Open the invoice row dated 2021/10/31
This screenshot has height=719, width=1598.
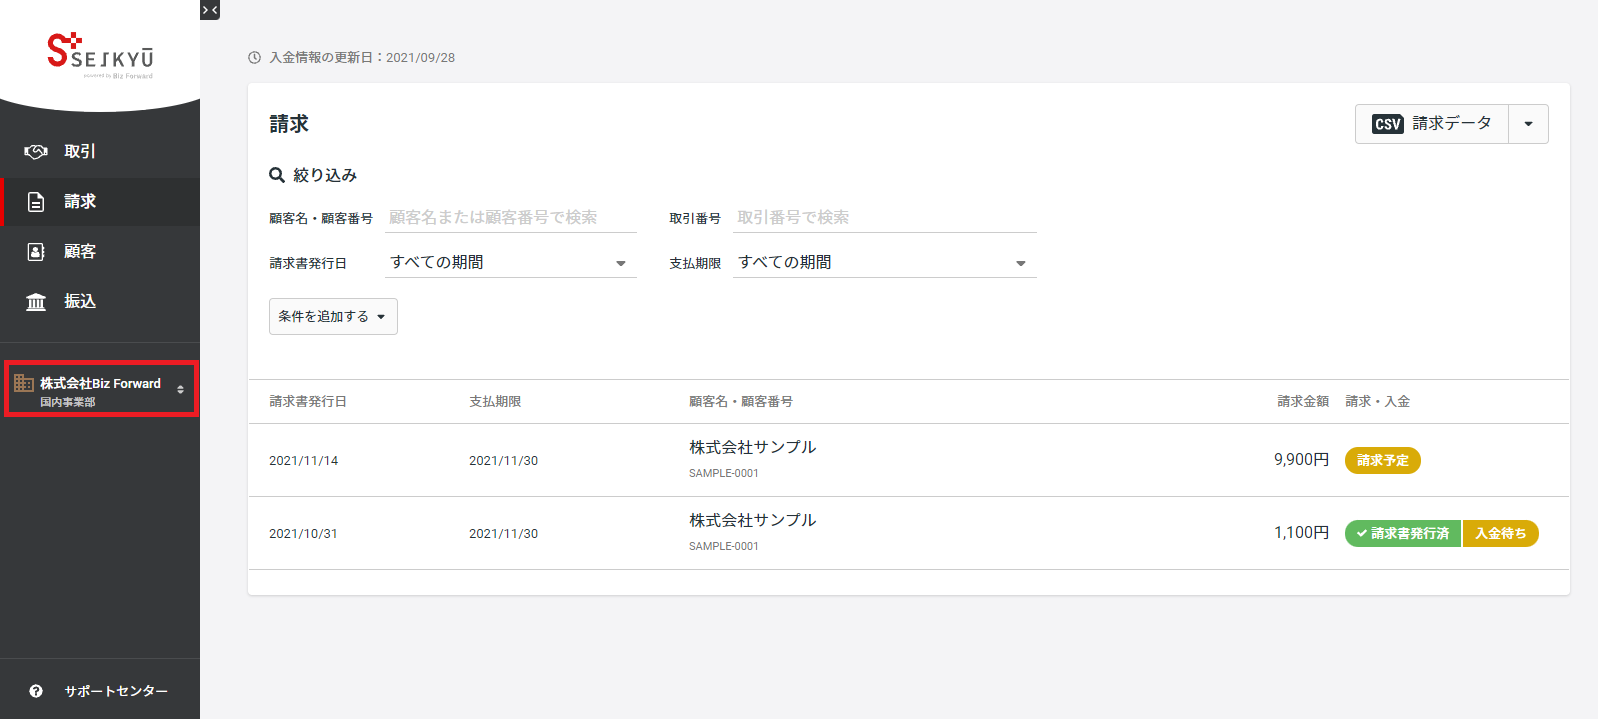click(x=908, y=533)
